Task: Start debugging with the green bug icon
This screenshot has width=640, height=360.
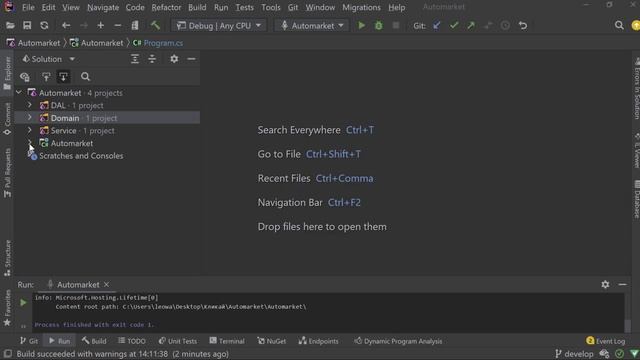Action: pos(379,26)
